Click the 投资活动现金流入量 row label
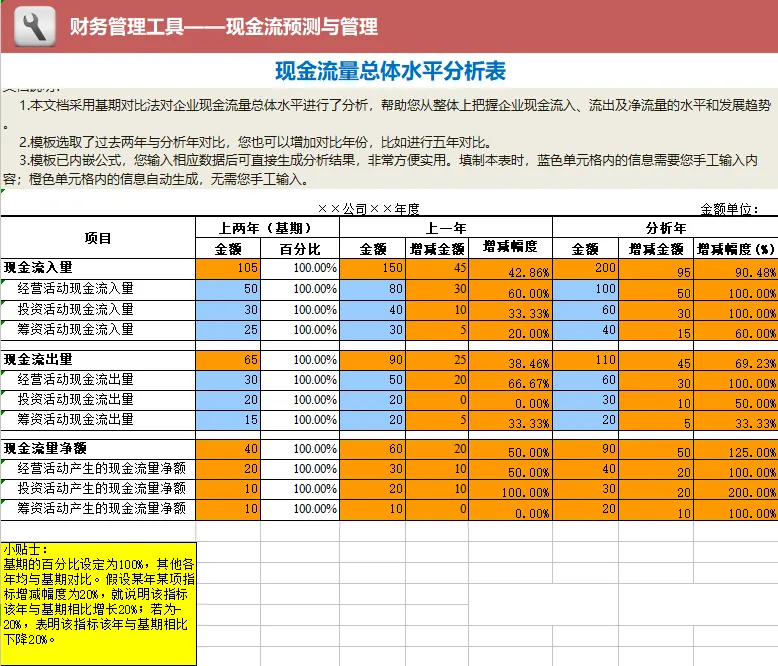The image size is (778, 666). [75, 309]
